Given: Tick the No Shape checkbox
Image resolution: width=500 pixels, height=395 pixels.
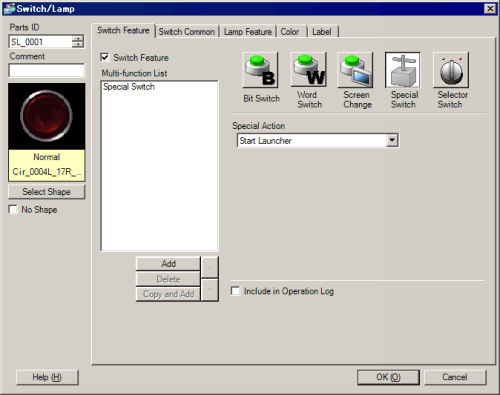Looking at the screenshot, I should (x=13, y=209).
